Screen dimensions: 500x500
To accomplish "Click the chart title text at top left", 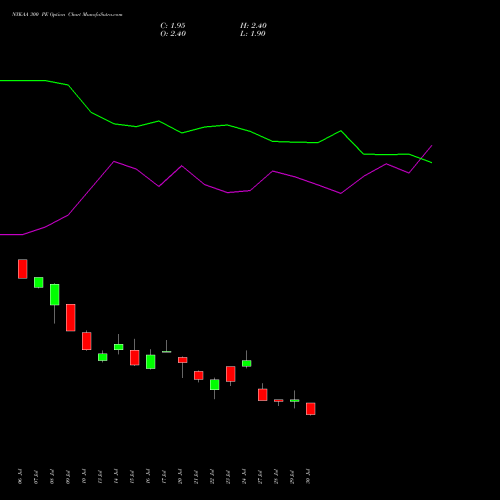I will pos(67,15).
